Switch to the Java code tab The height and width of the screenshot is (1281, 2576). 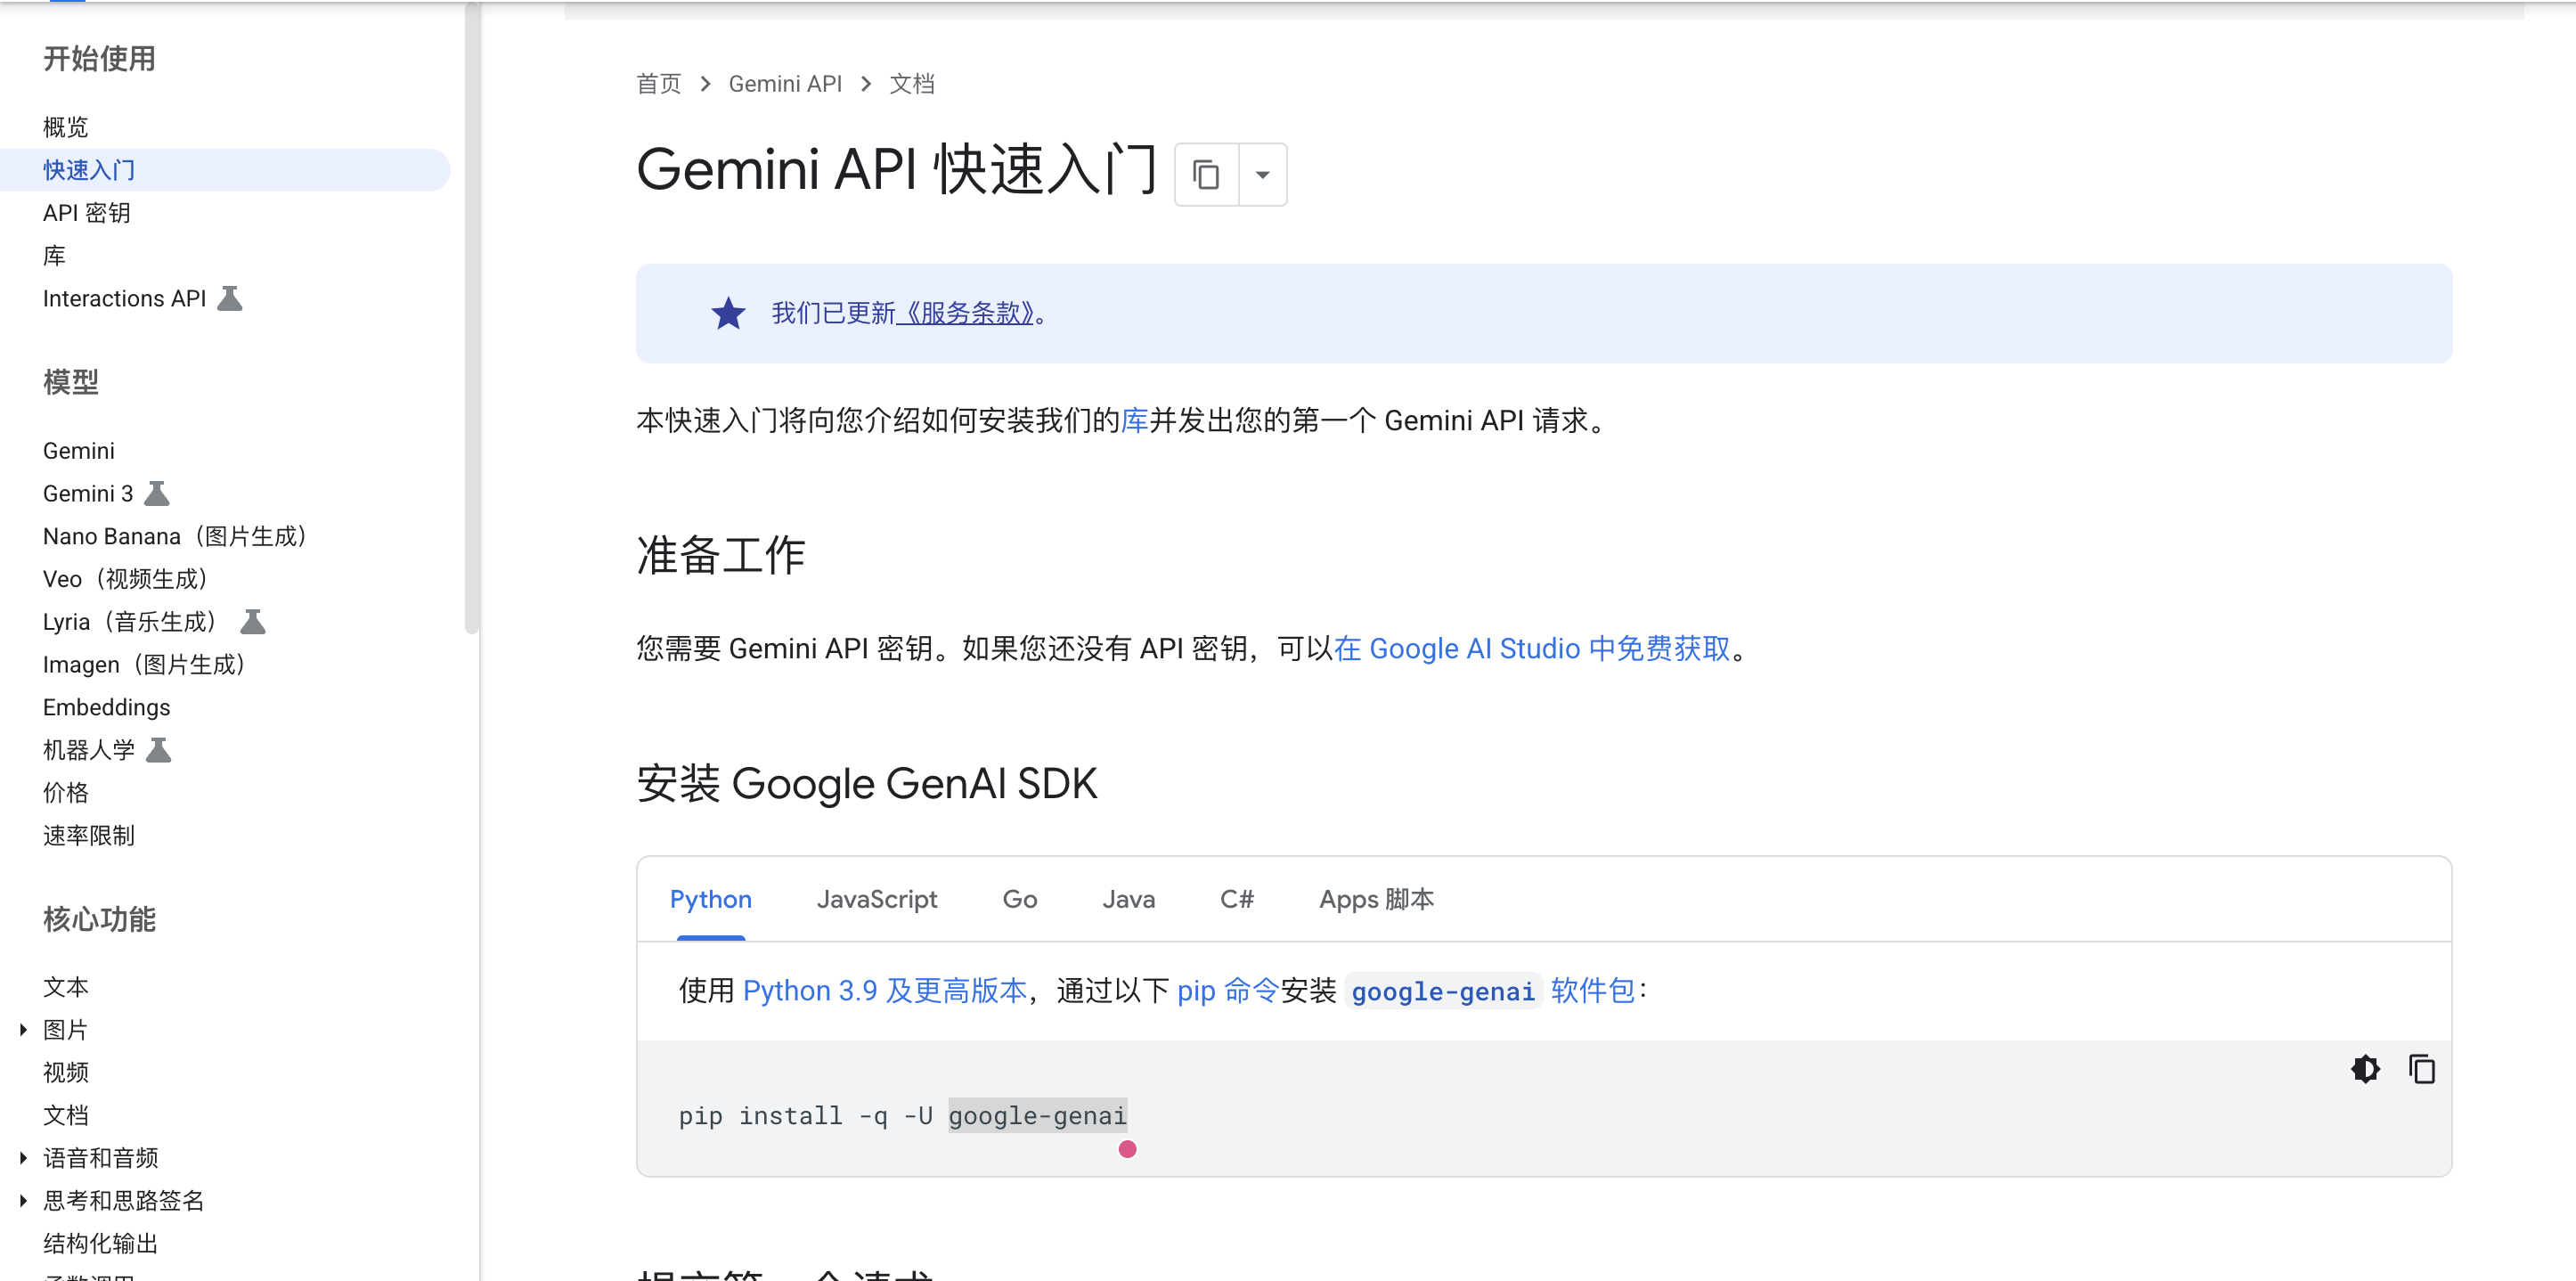click(x=1128, y=899)
